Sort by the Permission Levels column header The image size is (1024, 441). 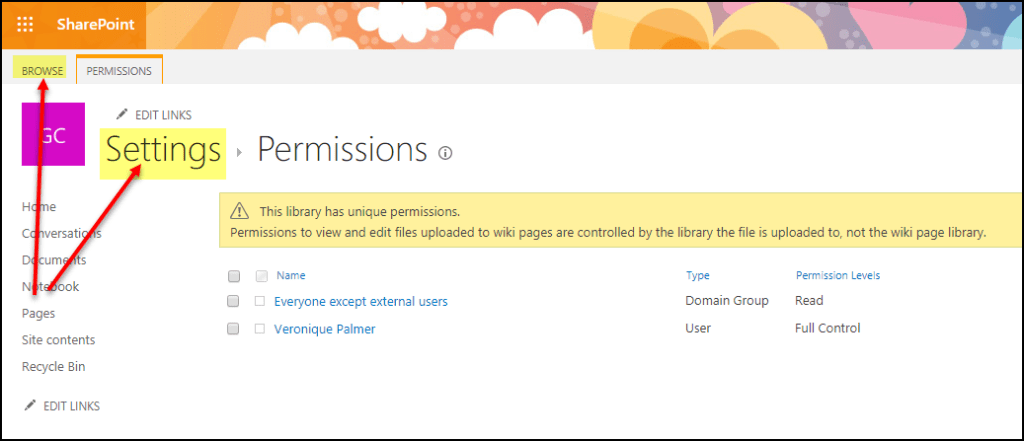pos(837,275)
